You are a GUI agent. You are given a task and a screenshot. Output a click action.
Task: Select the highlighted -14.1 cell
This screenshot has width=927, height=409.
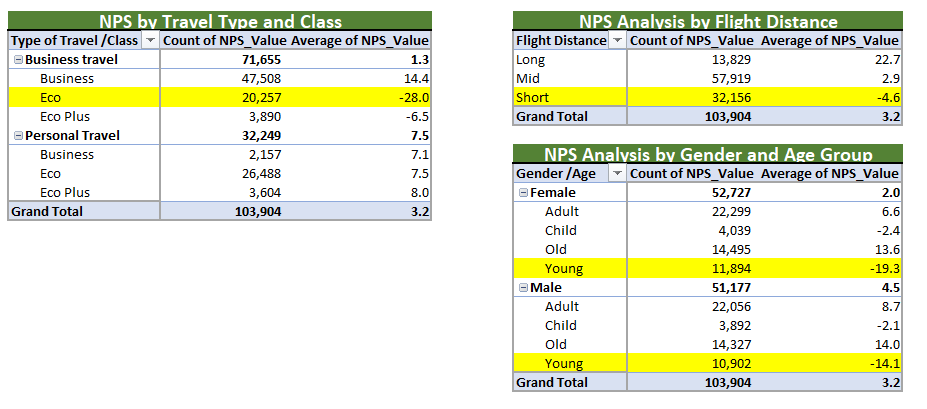tap(885, 364)
